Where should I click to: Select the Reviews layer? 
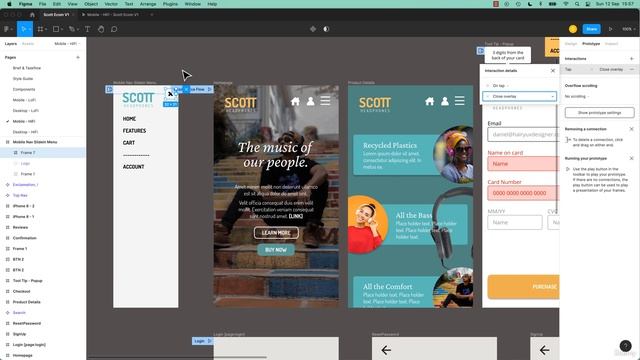(20, 227)
